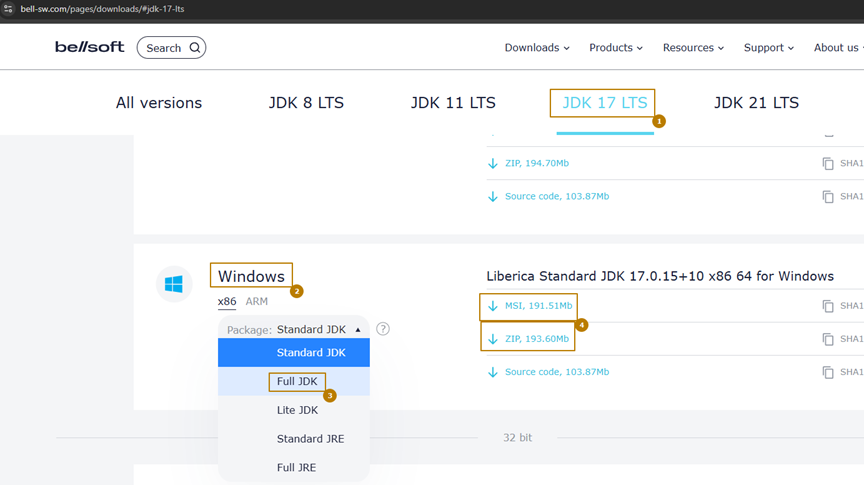Click the Search box

click(171, 47)
